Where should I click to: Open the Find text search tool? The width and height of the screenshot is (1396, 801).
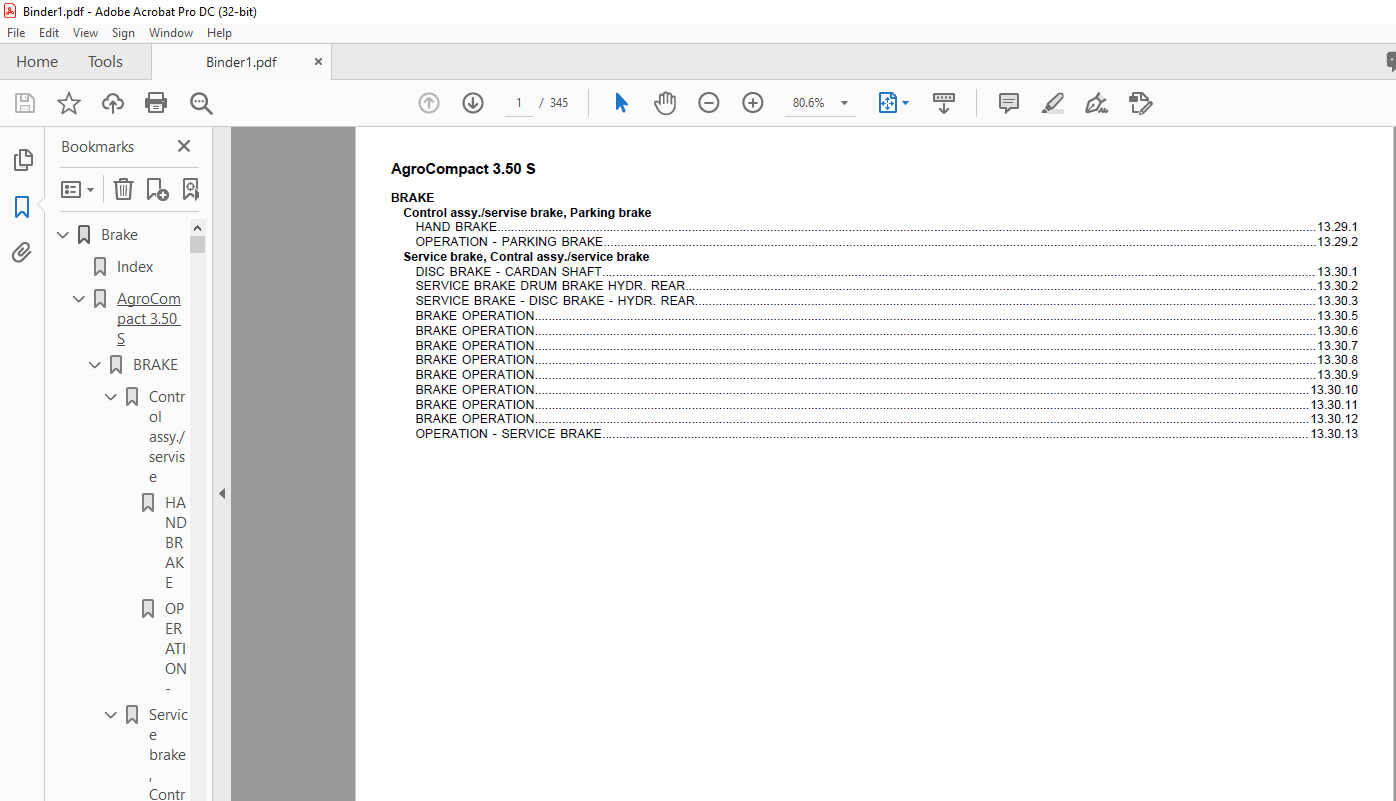(201, 103)
